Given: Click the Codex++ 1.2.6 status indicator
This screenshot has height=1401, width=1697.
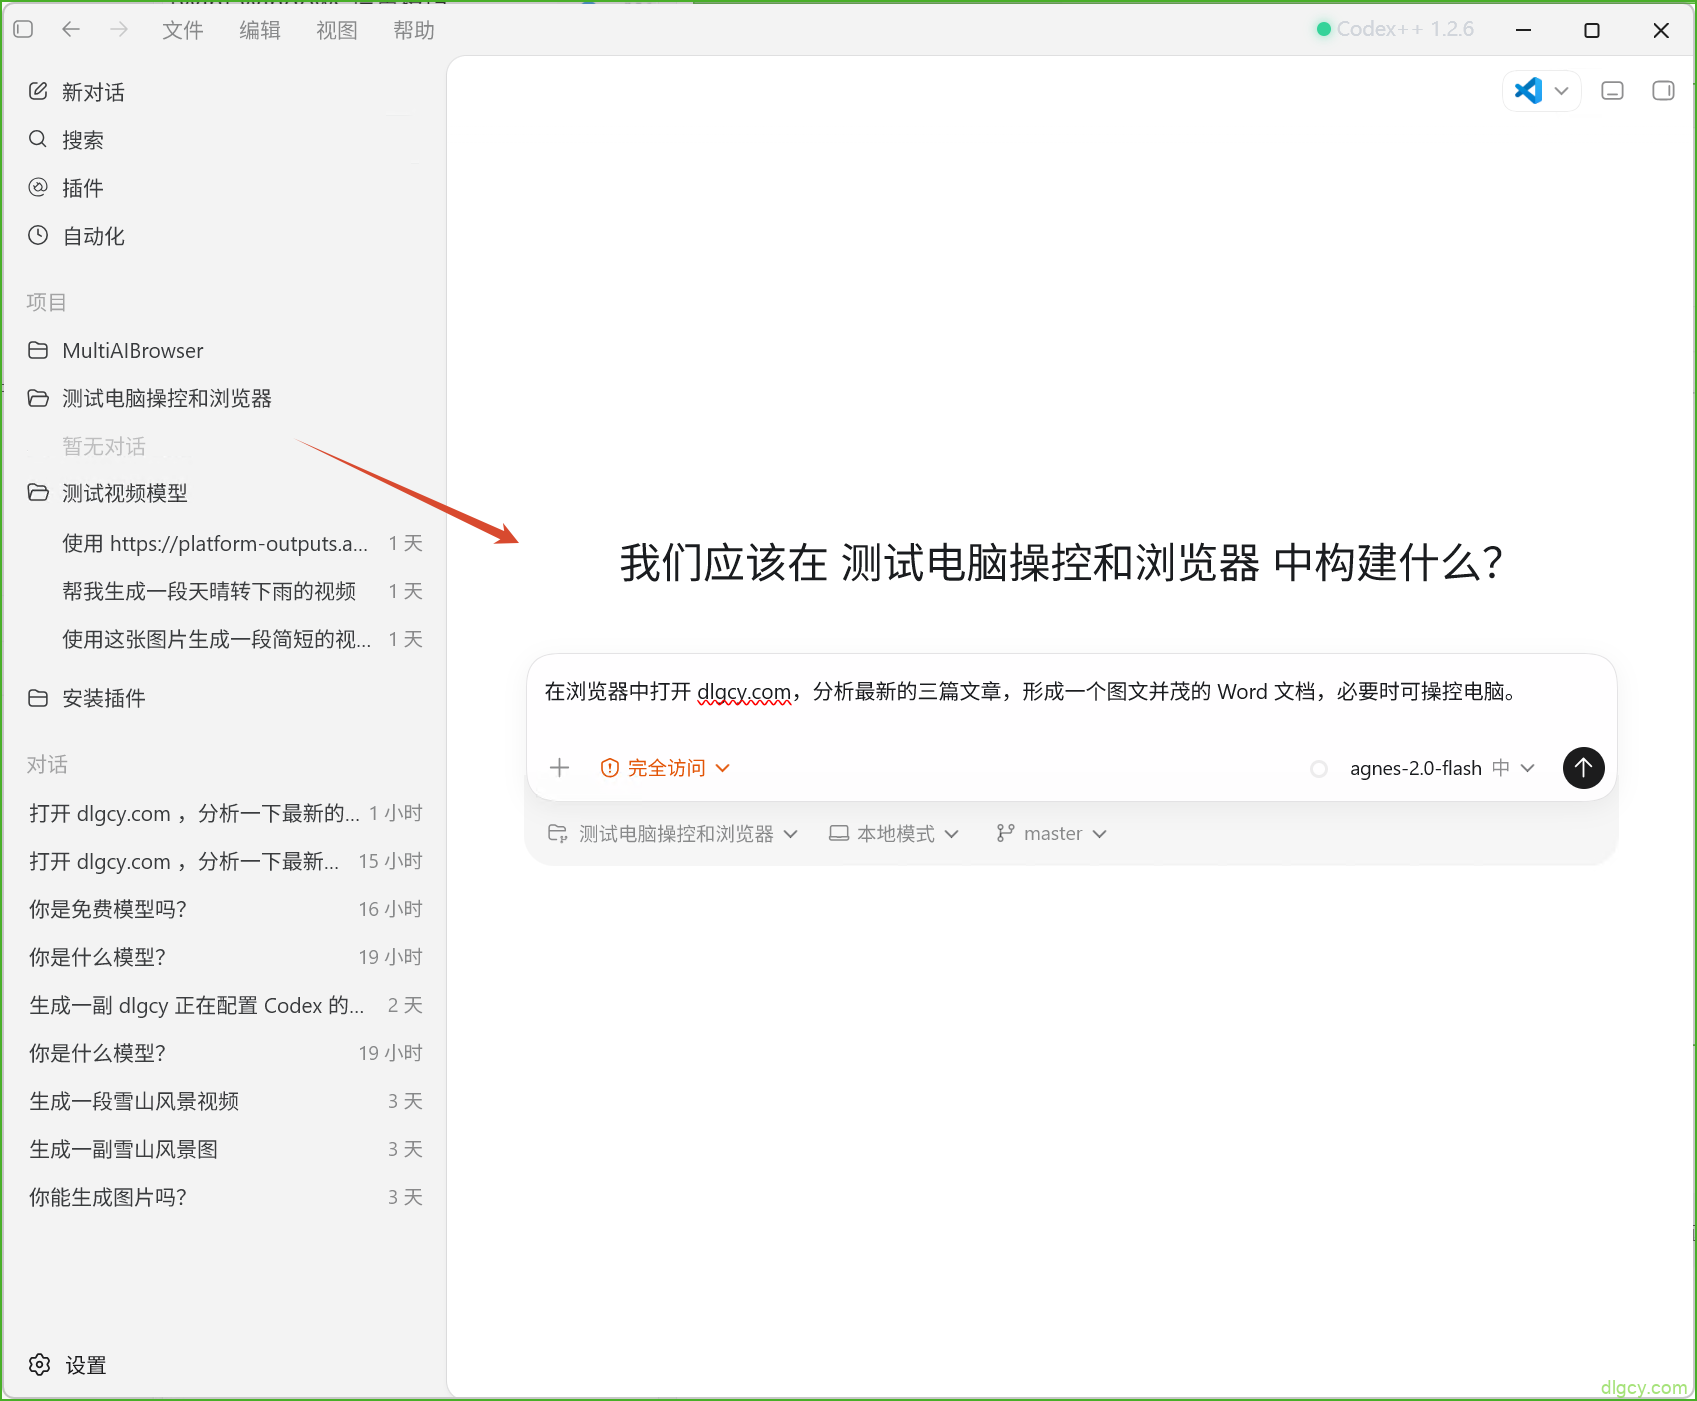Looking at the screenshot, I should [x=1396, y=29].
